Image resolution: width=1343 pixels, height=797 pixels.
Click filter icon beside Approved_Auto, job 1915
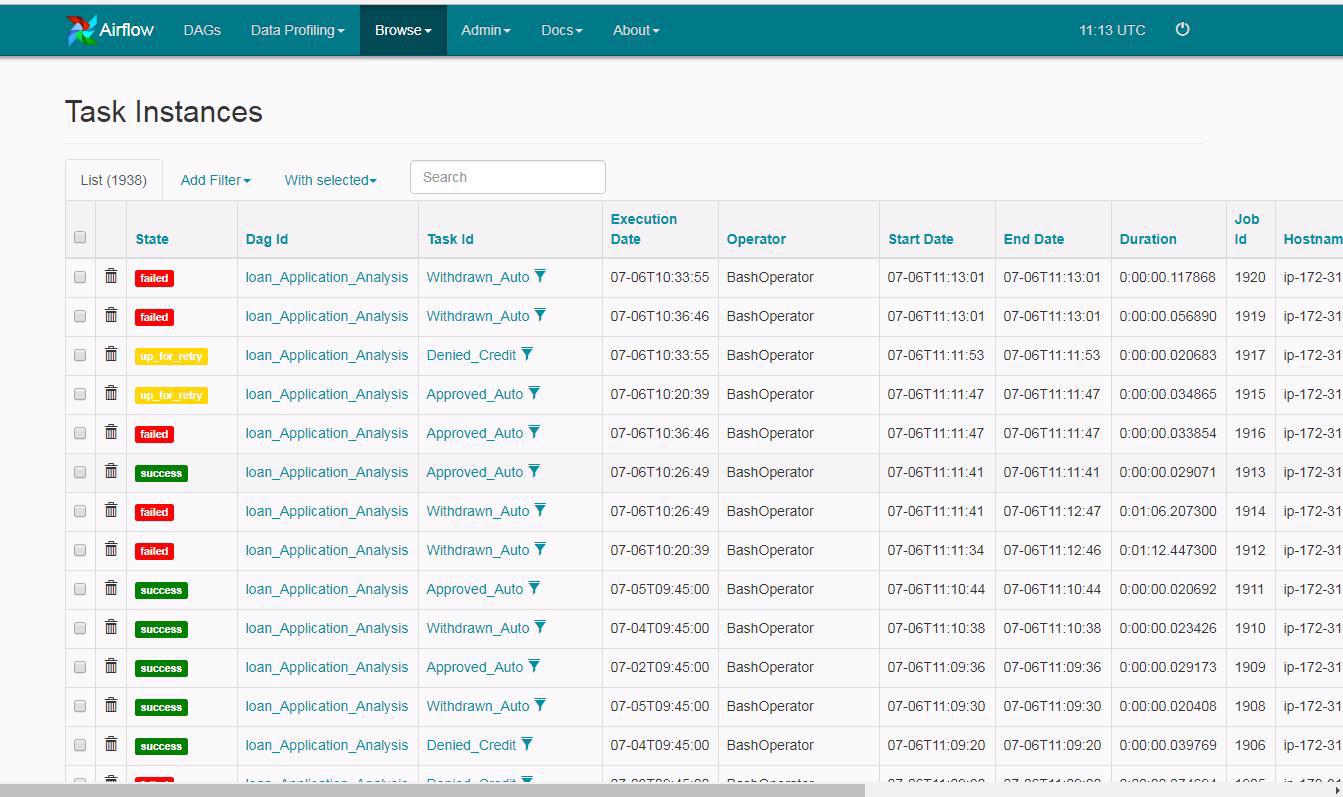534,393
